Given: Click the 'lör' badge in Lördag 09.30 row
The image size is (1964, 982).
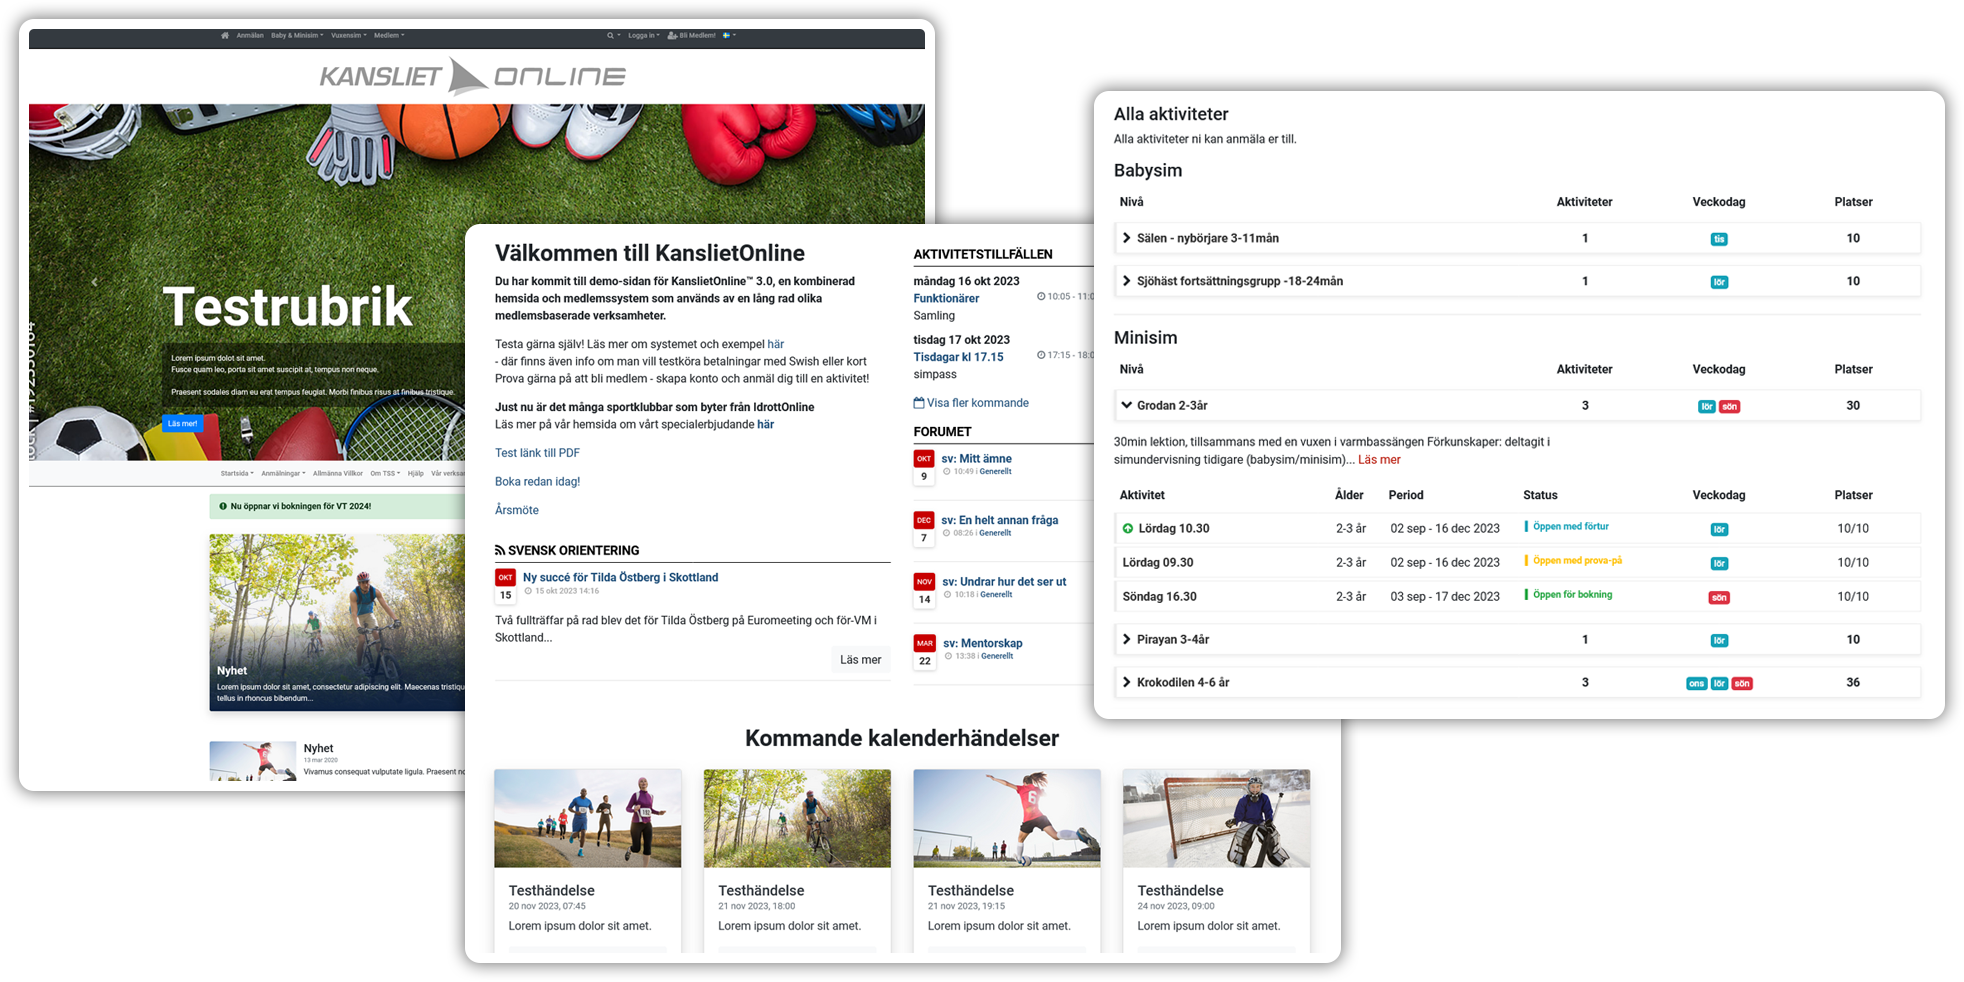Looking at the screenshot, I should (x=1719, y=564).
